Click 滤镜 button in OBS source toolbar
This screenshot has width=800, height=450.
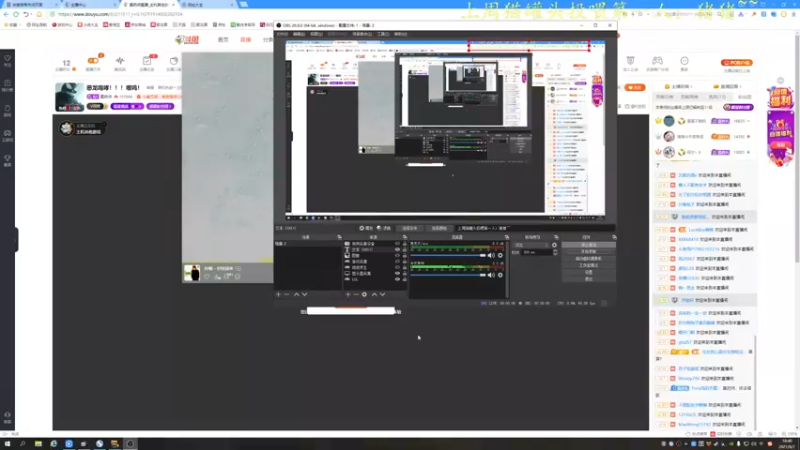point(384,228)
